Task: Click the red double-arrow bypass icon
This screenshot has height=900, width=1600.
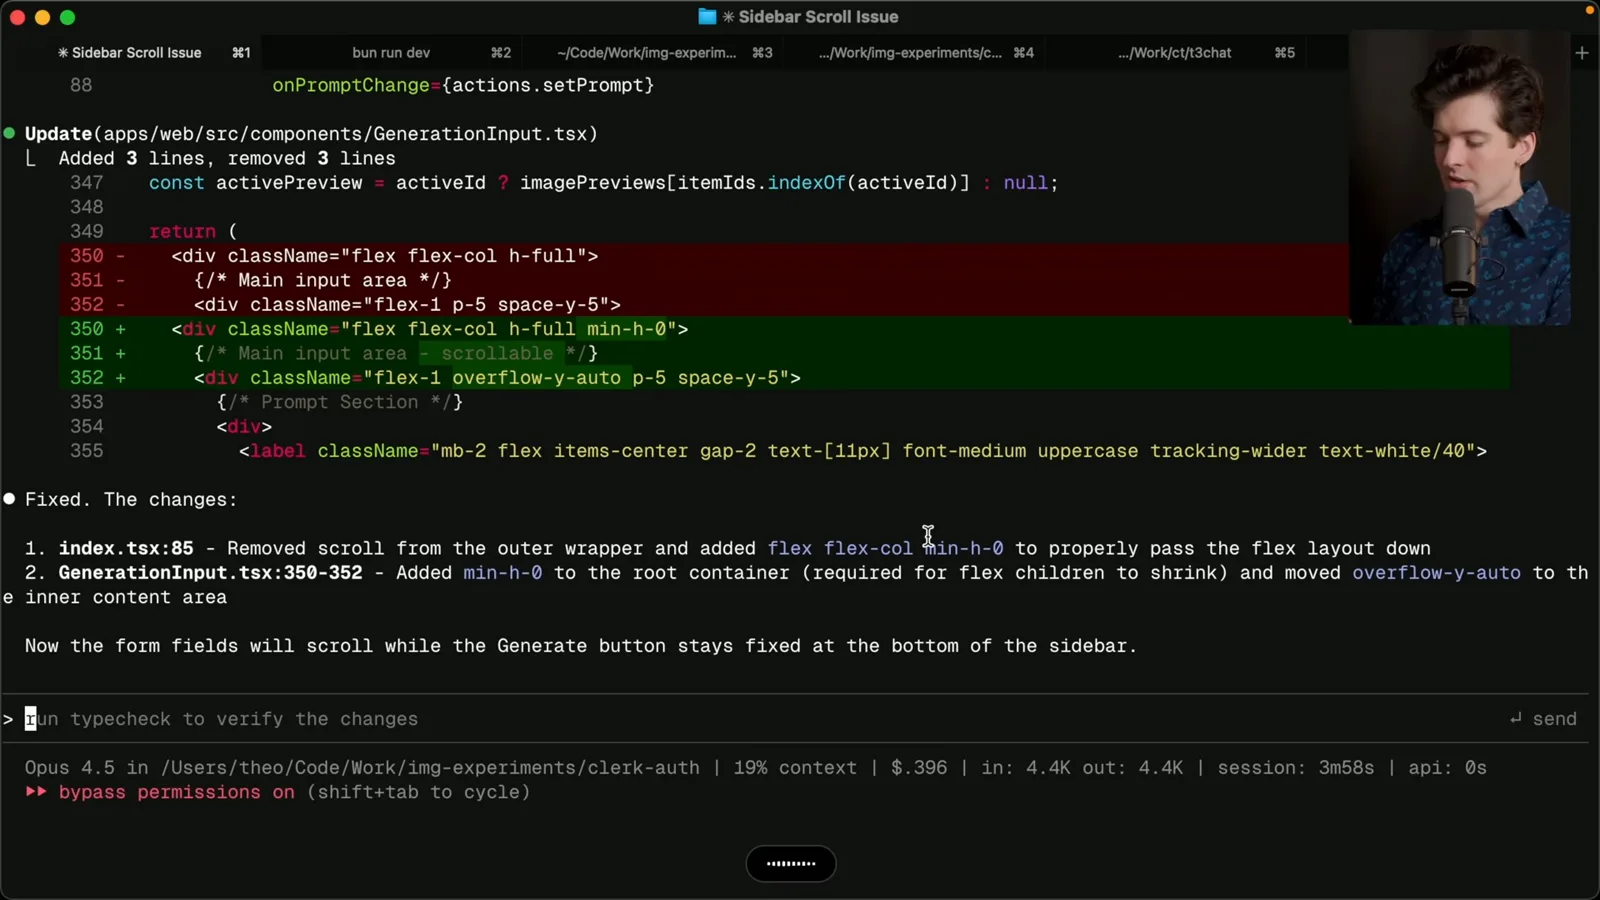Action: tap(36, 791)
